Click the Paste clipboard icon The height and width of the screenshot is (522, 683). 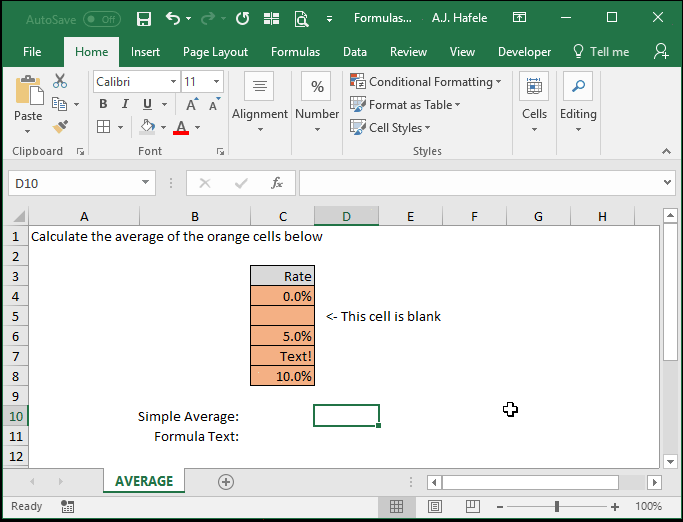pos(29,90)
